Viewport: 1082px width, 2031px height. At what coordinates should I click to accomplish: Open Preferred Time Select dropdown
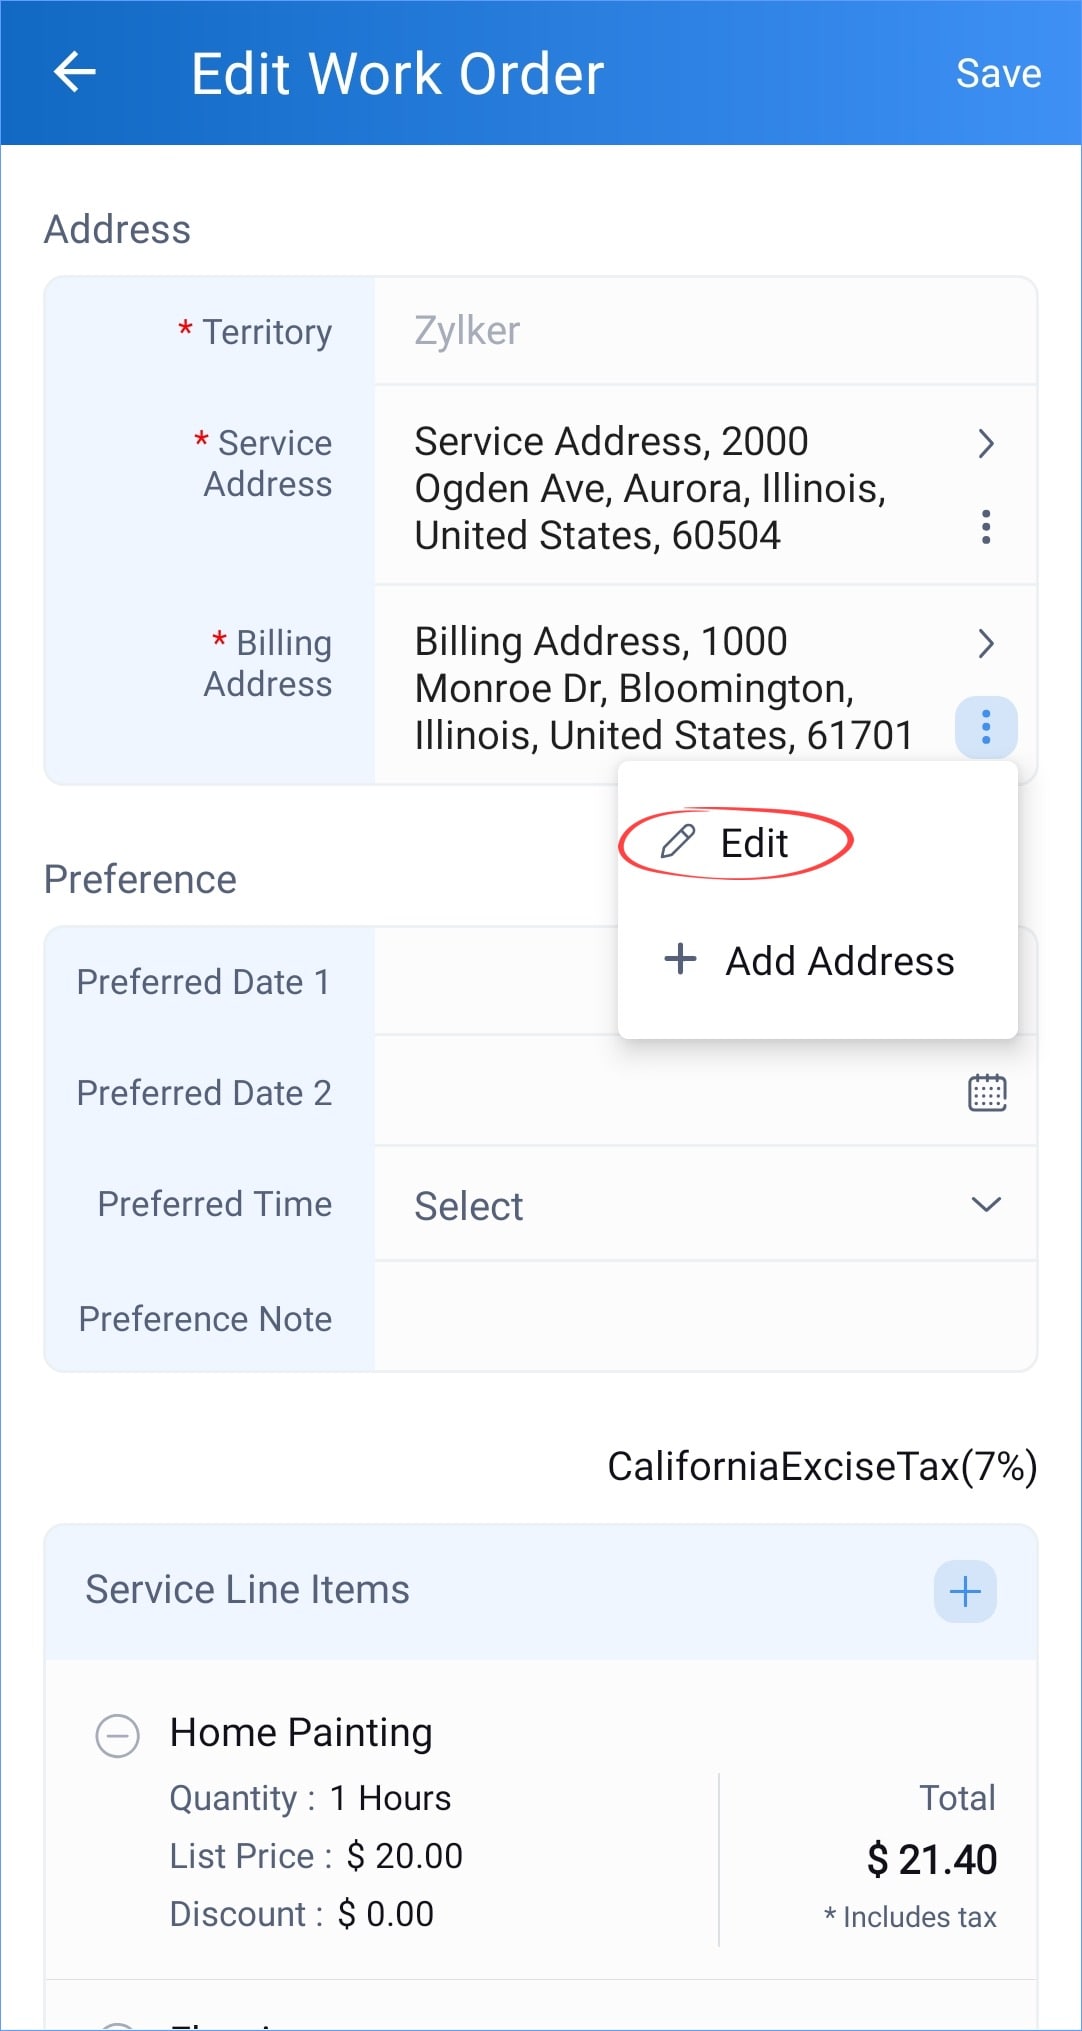[x=705, y=1205]
